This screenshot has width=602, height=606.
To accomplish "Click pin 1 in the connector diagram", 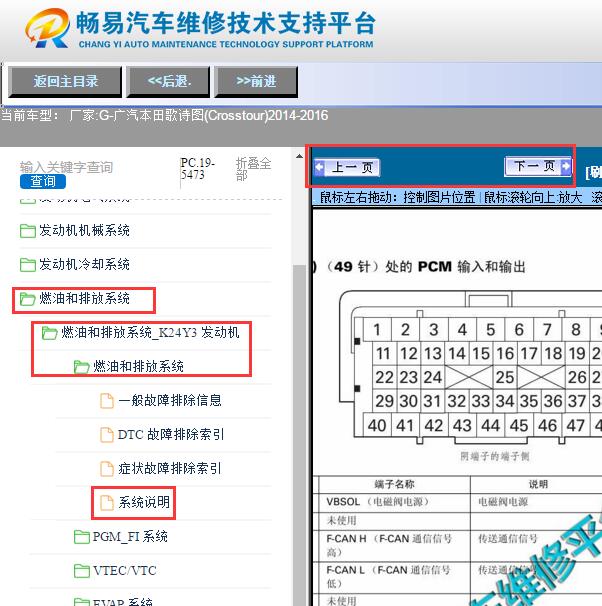I will tap(377, 330).
